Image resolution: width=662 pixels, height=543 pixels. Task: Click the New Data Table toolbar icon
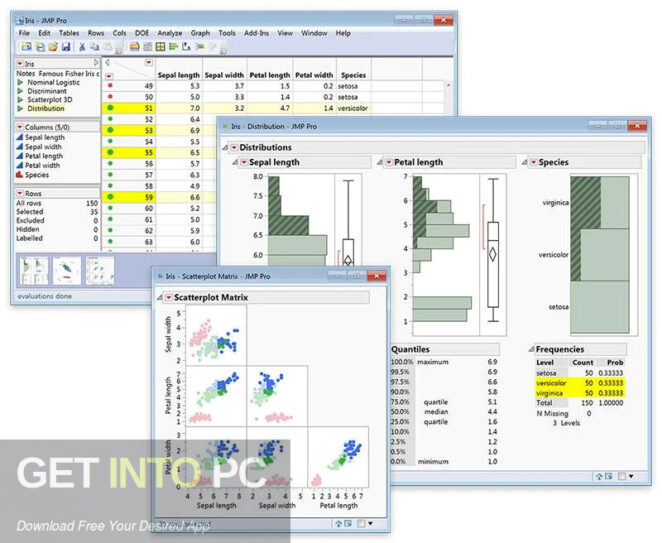[x=27, y=46]
